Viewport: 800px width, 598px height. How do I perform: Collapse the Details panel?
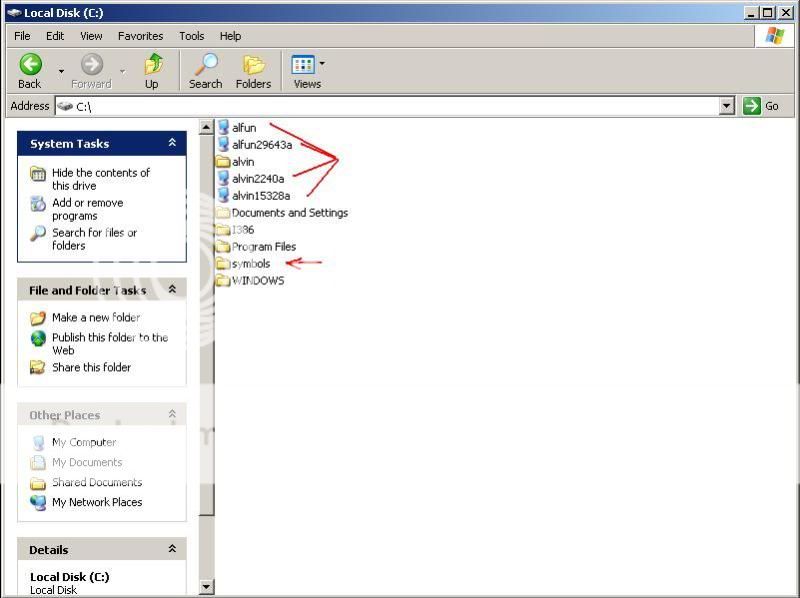(x=172, y=549)
